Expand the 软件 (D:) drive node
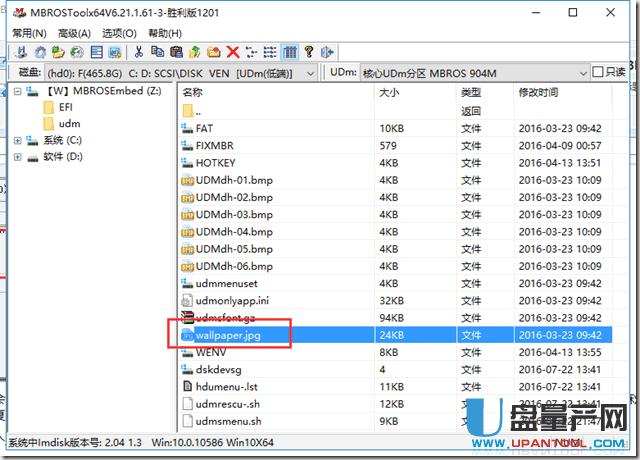The width and height of the screenshot is (640, 460). (17, 157)
